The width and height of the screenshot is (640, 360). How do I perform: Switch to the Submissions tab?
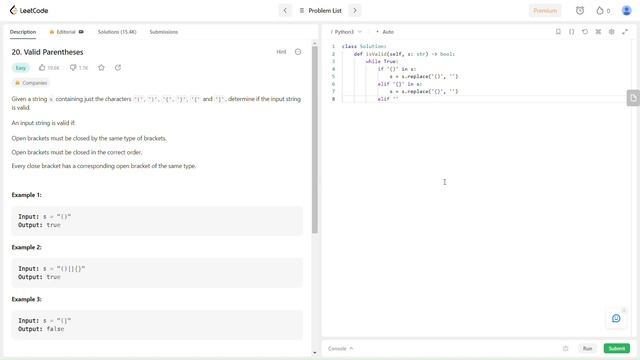point(164,32)
